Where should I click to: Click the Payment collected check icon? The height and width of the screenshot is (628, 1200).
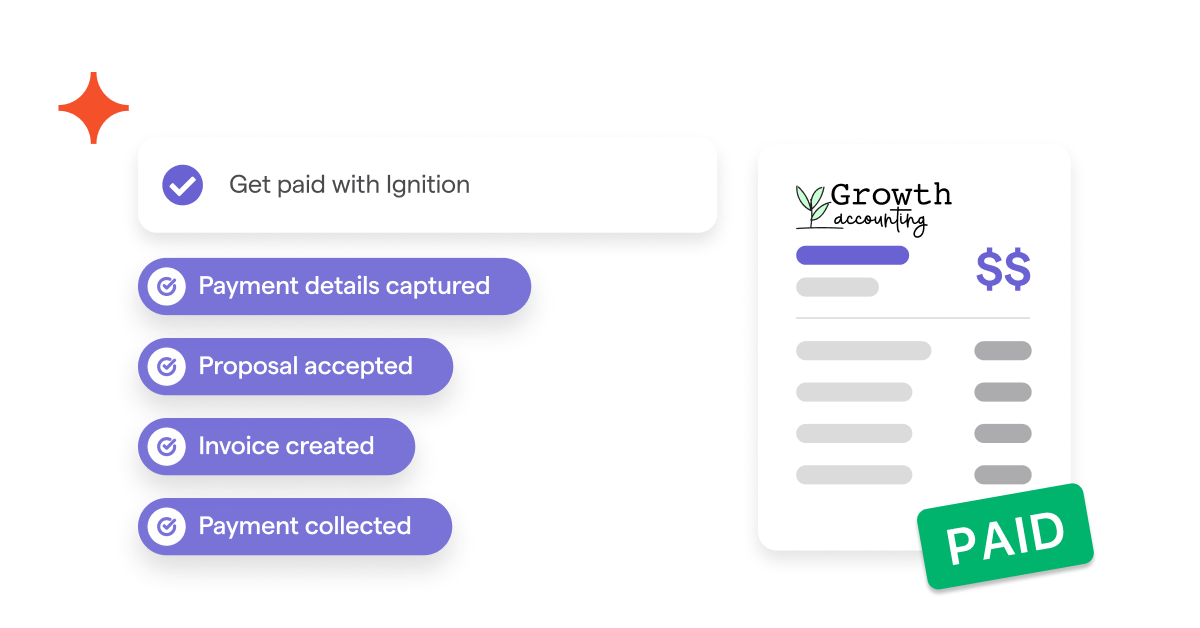(x=167, y=527)
